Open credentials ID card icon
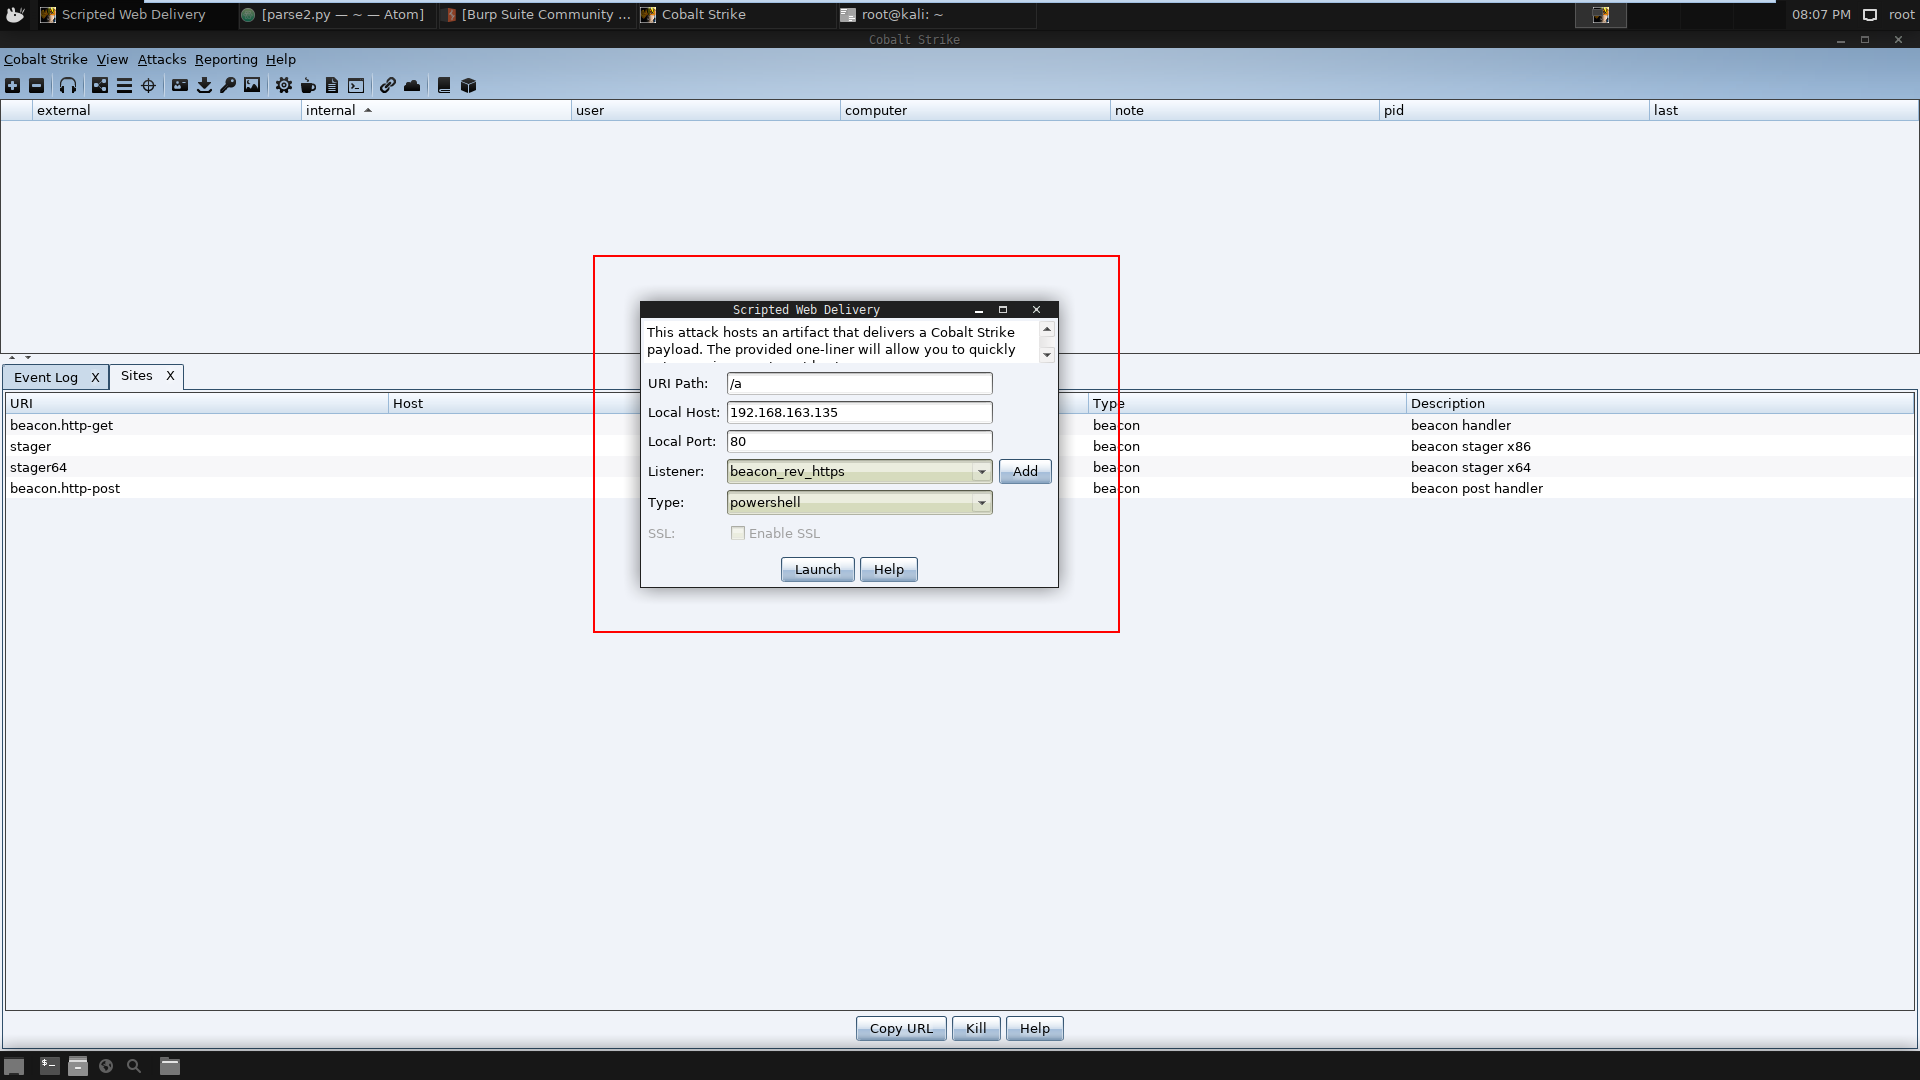 pyautogui.click(x=180, y=86)
